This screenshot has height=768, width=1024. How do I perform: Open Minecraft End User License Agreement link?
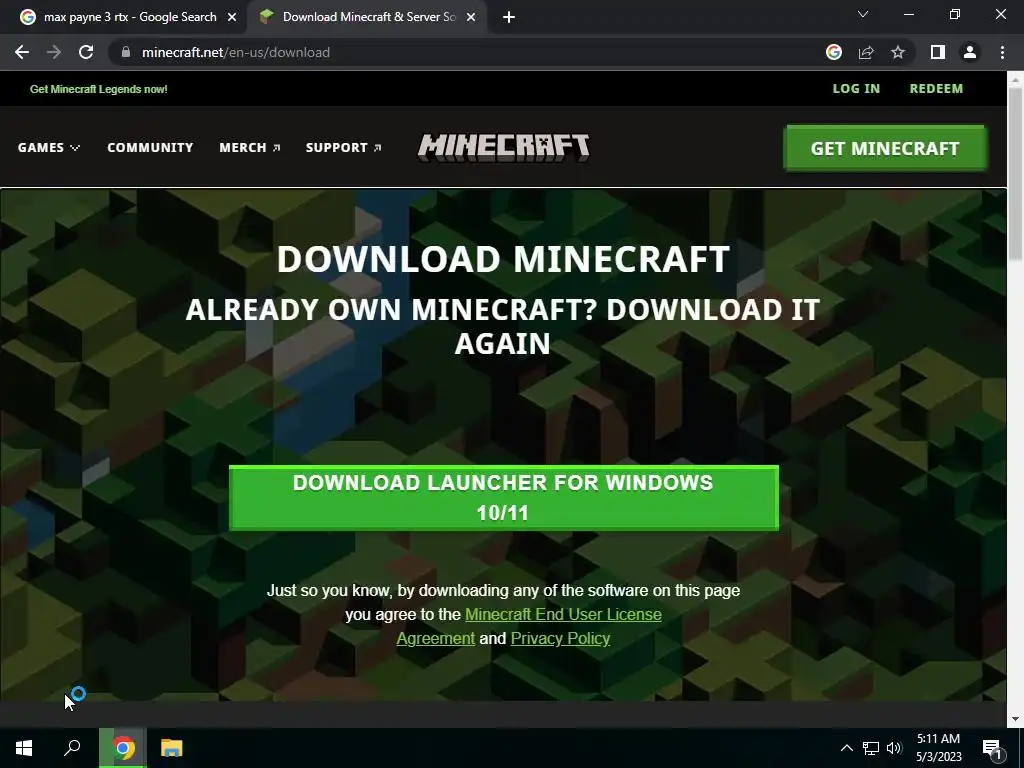(x=563, y=615)
